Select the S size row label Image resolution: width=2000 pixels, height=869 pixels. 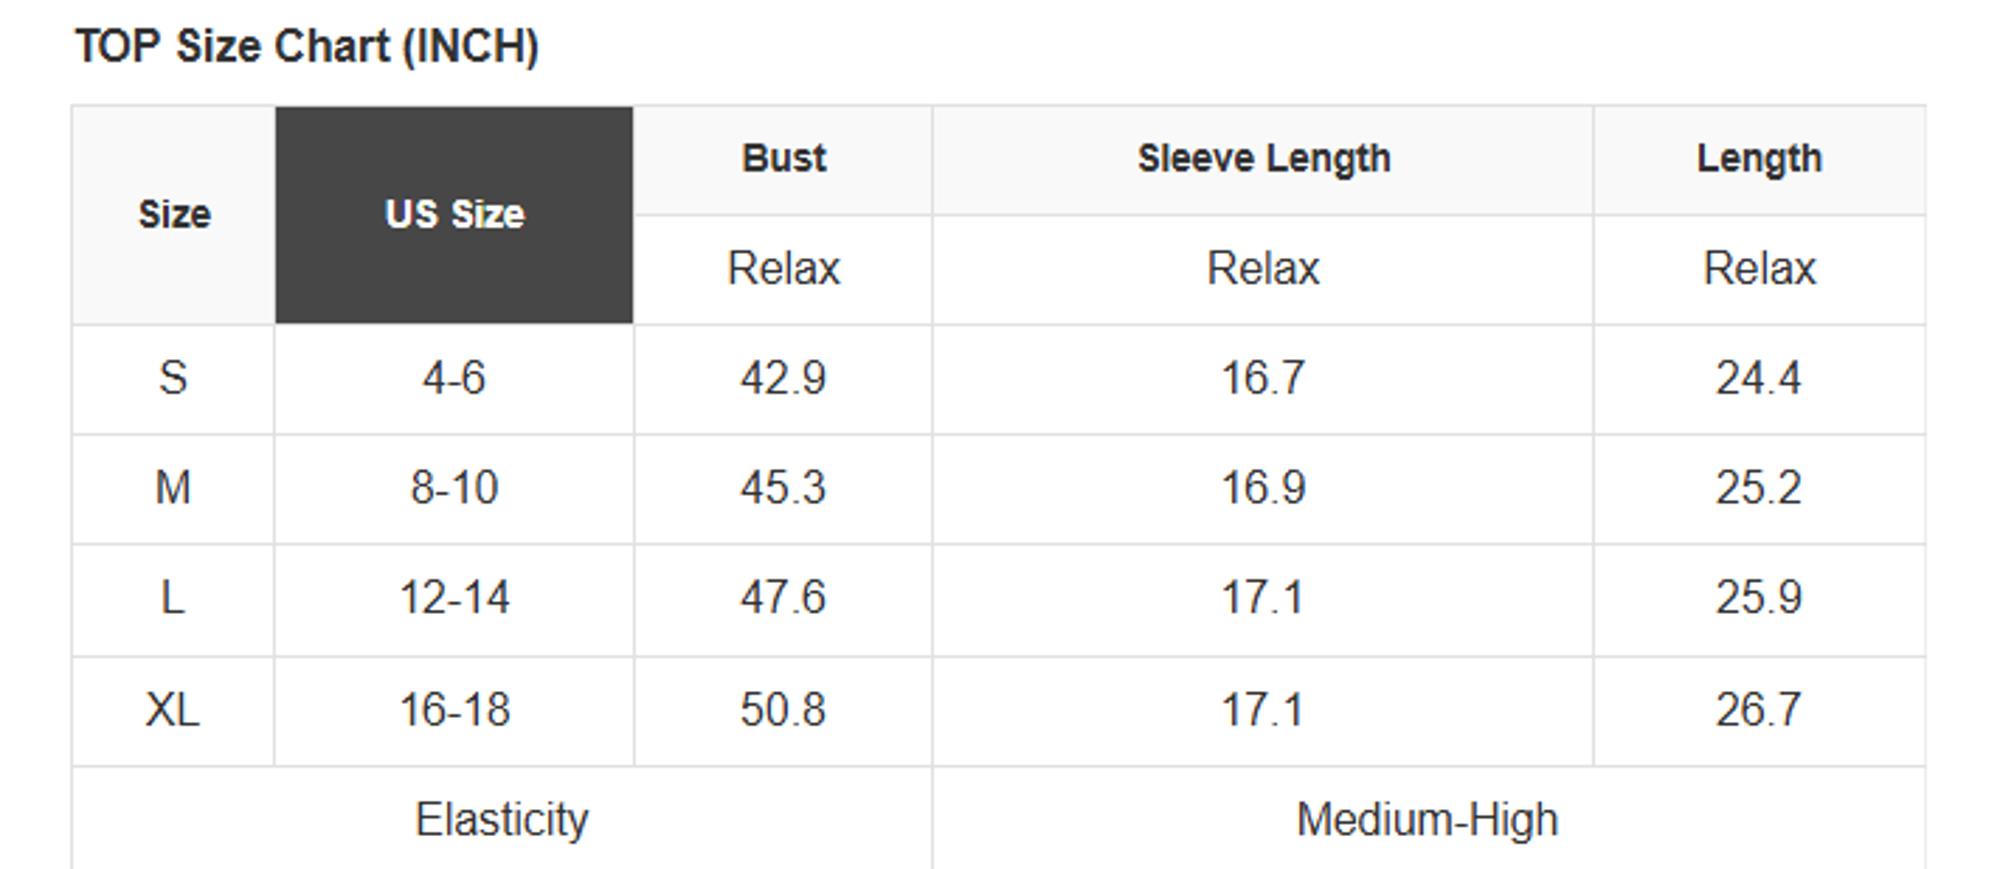tap(174, 380)
